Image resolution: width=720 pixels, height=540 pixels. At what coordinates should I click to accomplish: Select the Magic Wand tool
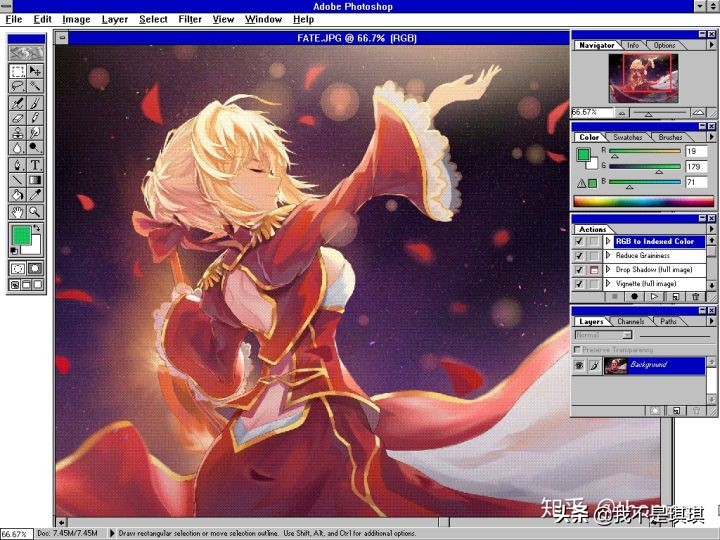point(35,86)
